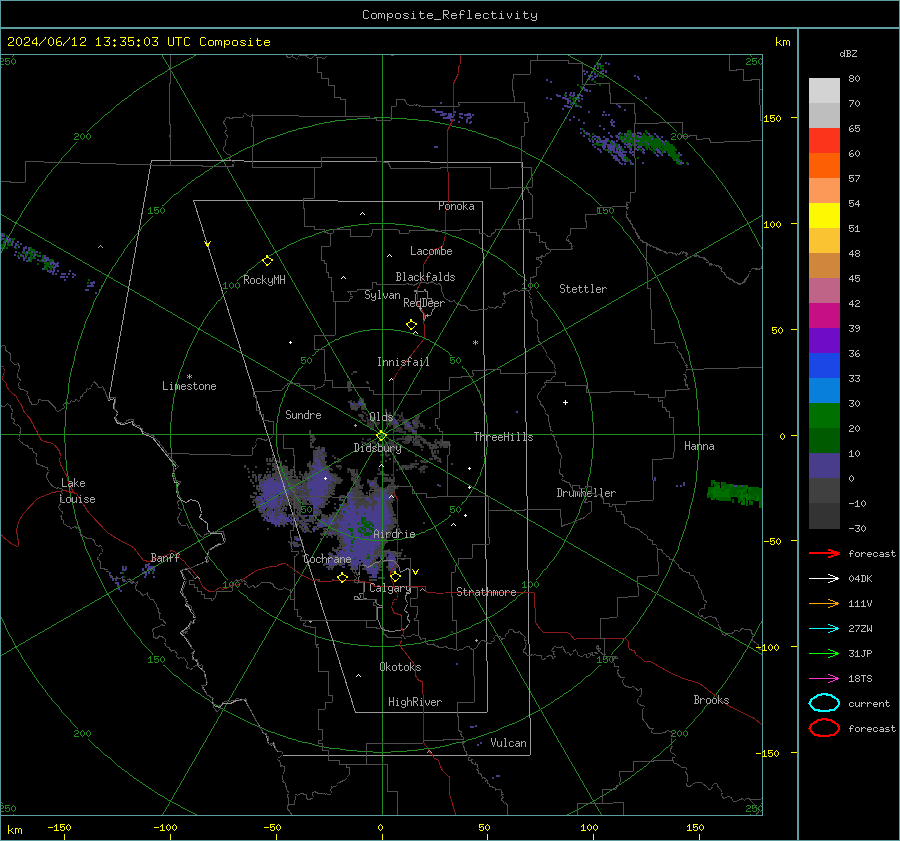Click the Sylvan label on map
This screenshot has width=900, height=841.
pos(382,295)
